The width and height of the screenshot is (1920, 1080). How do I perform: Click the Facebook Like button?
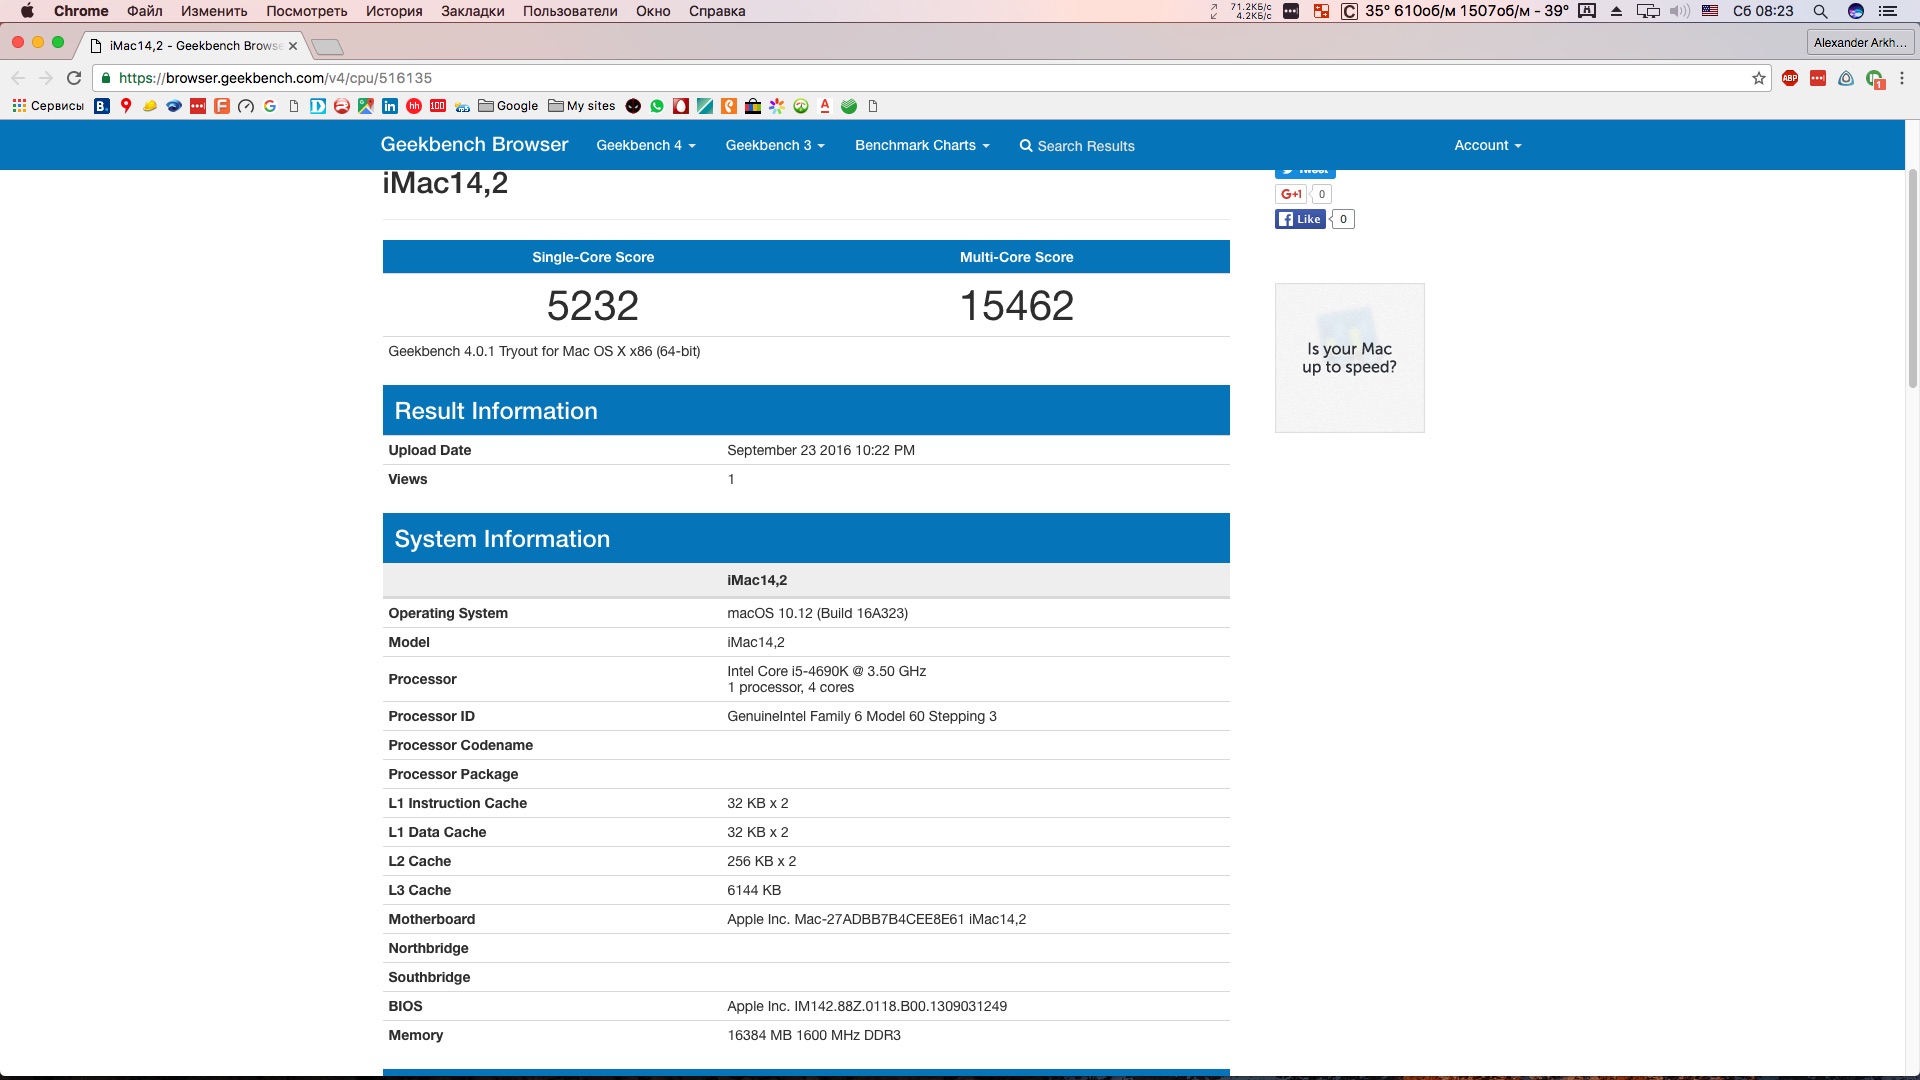tap(1300, 219)
